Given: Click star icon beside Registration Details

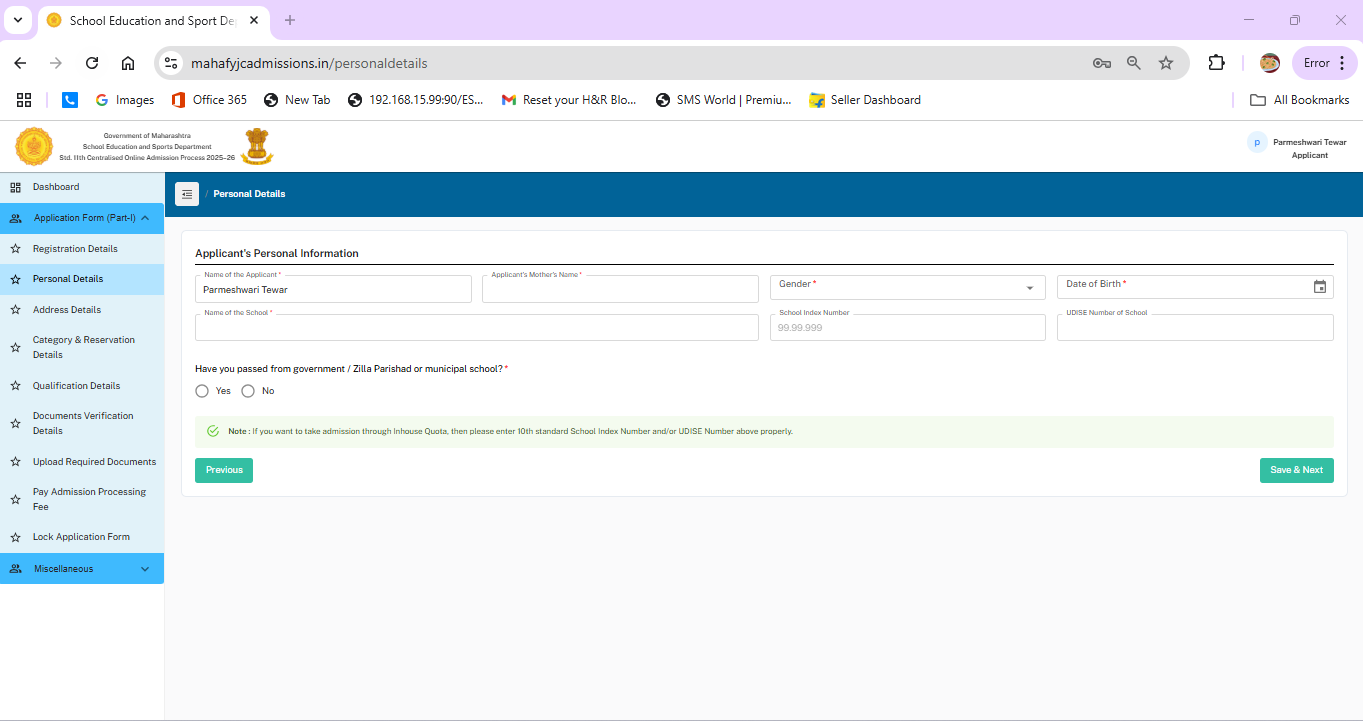Looking at the screenshot, I should click(x=15, y=249).
